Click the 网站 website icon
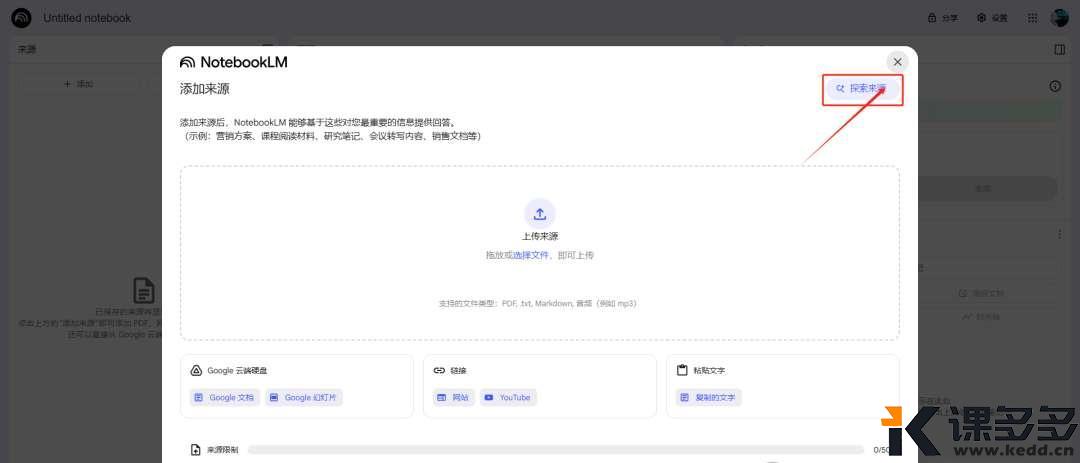The height and width of the screenshot is (463, 1080). click(442, 398)
